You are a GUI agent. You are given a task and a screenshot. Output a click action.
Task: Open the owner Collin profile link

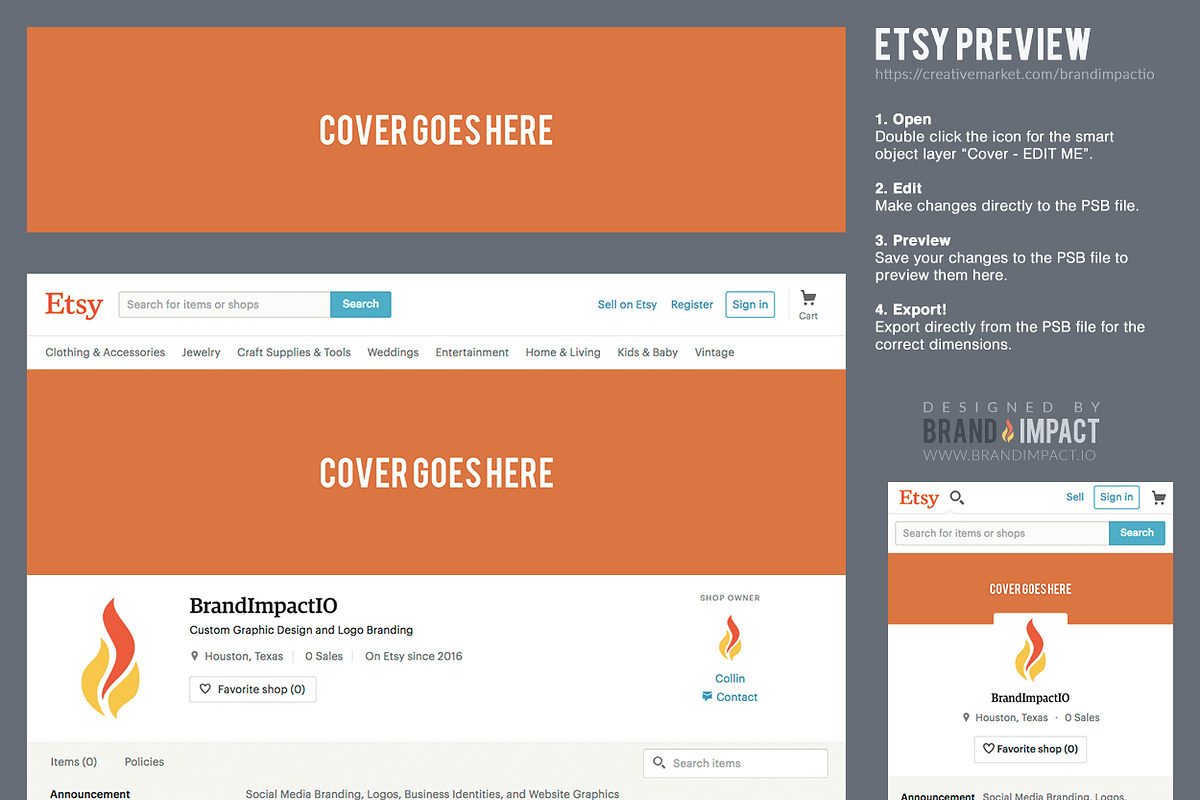pos(730,679)
